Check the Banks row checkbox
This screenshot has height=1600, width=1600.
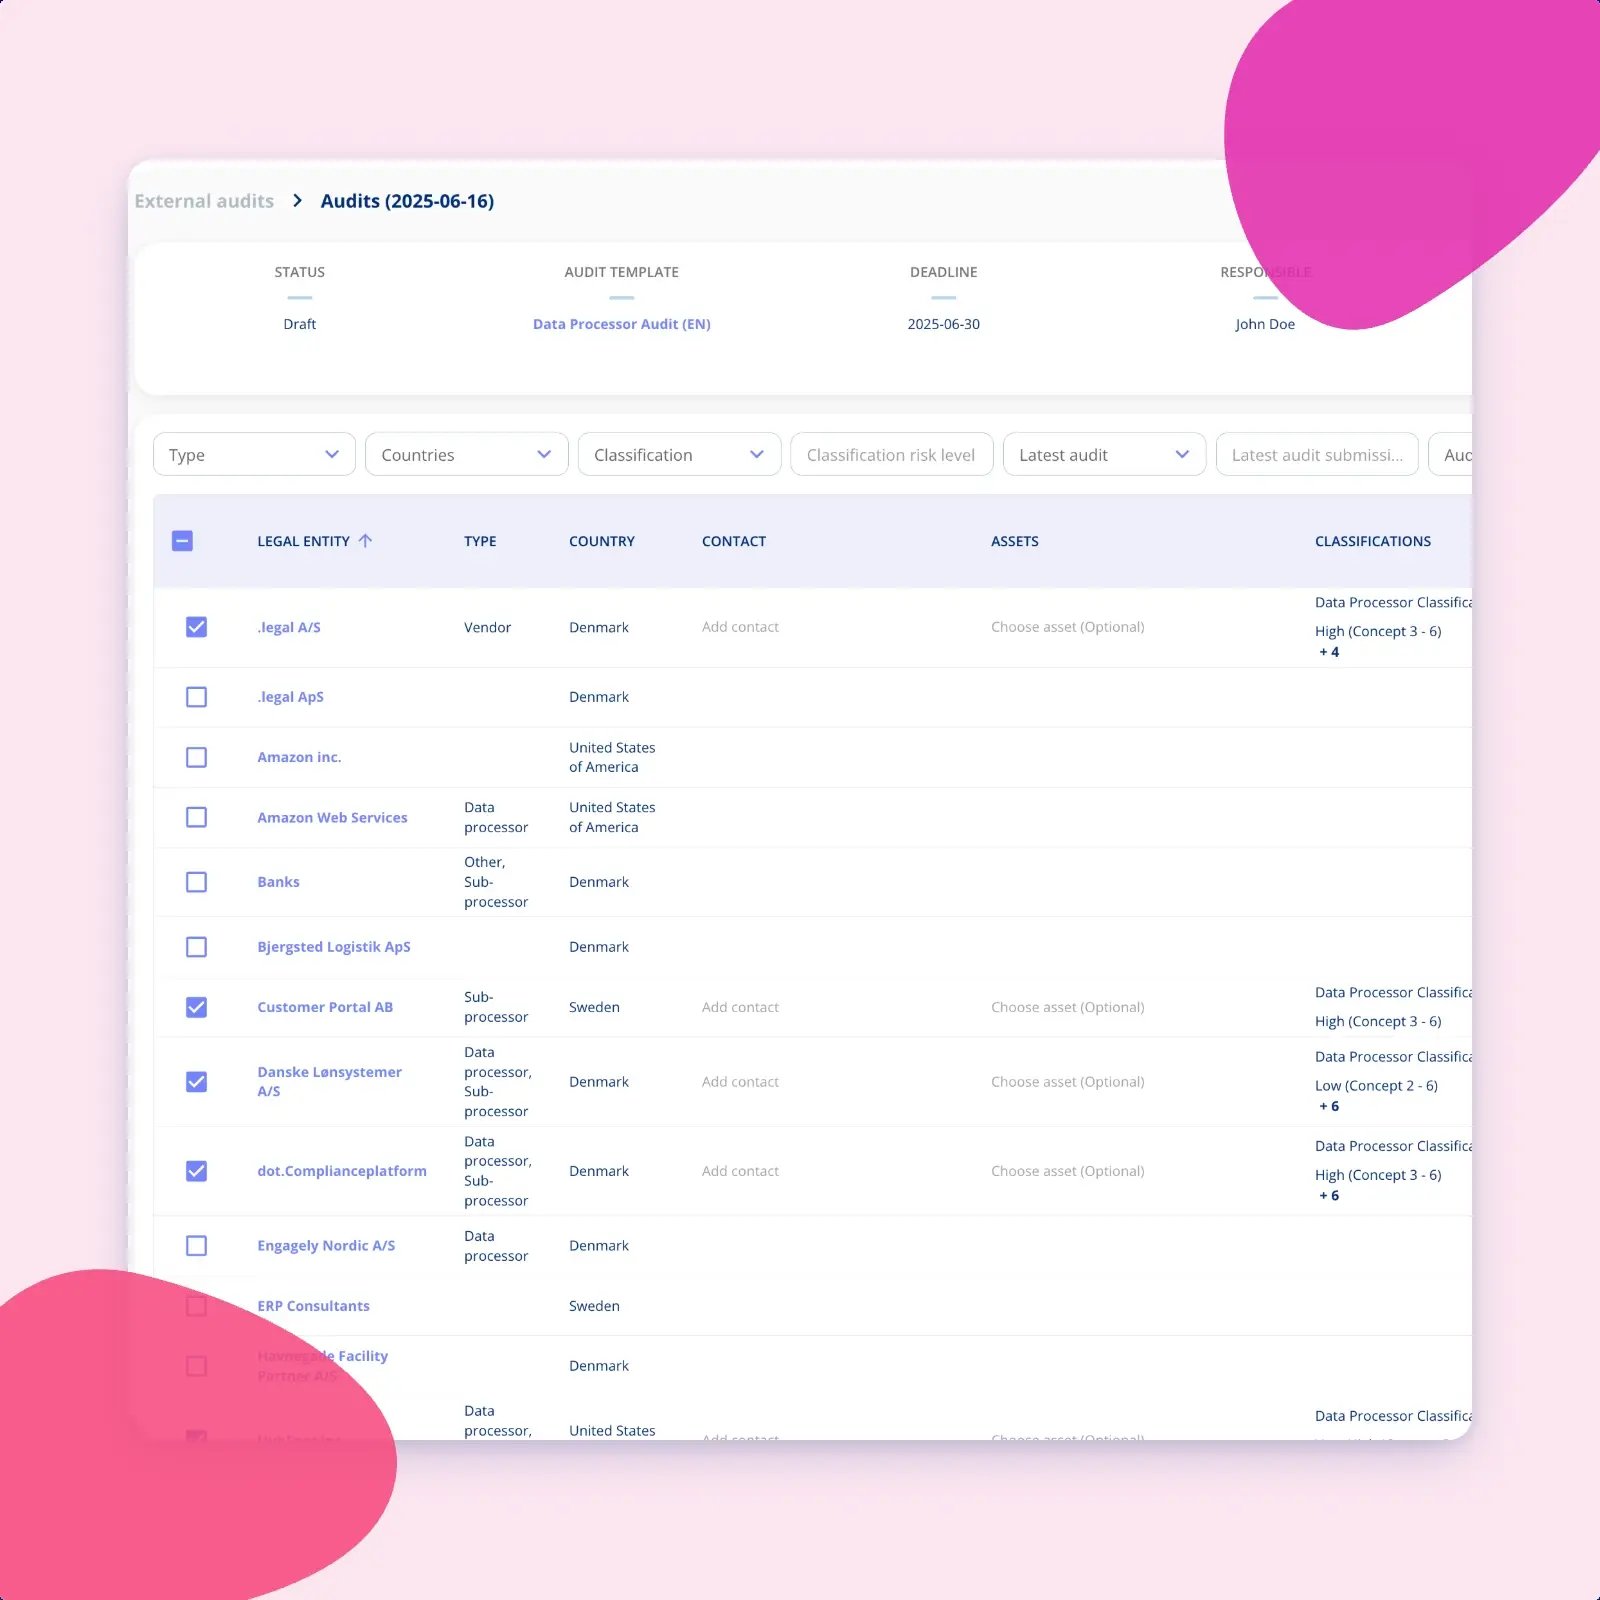coord(196,882)
